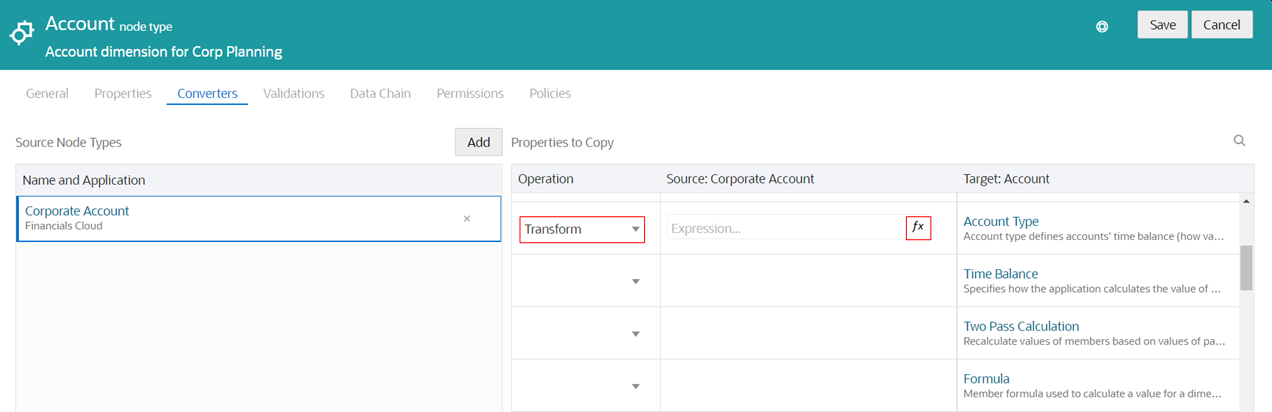
Task: Add a source node type
Action: pyautogui.click(x=479, y=142)
